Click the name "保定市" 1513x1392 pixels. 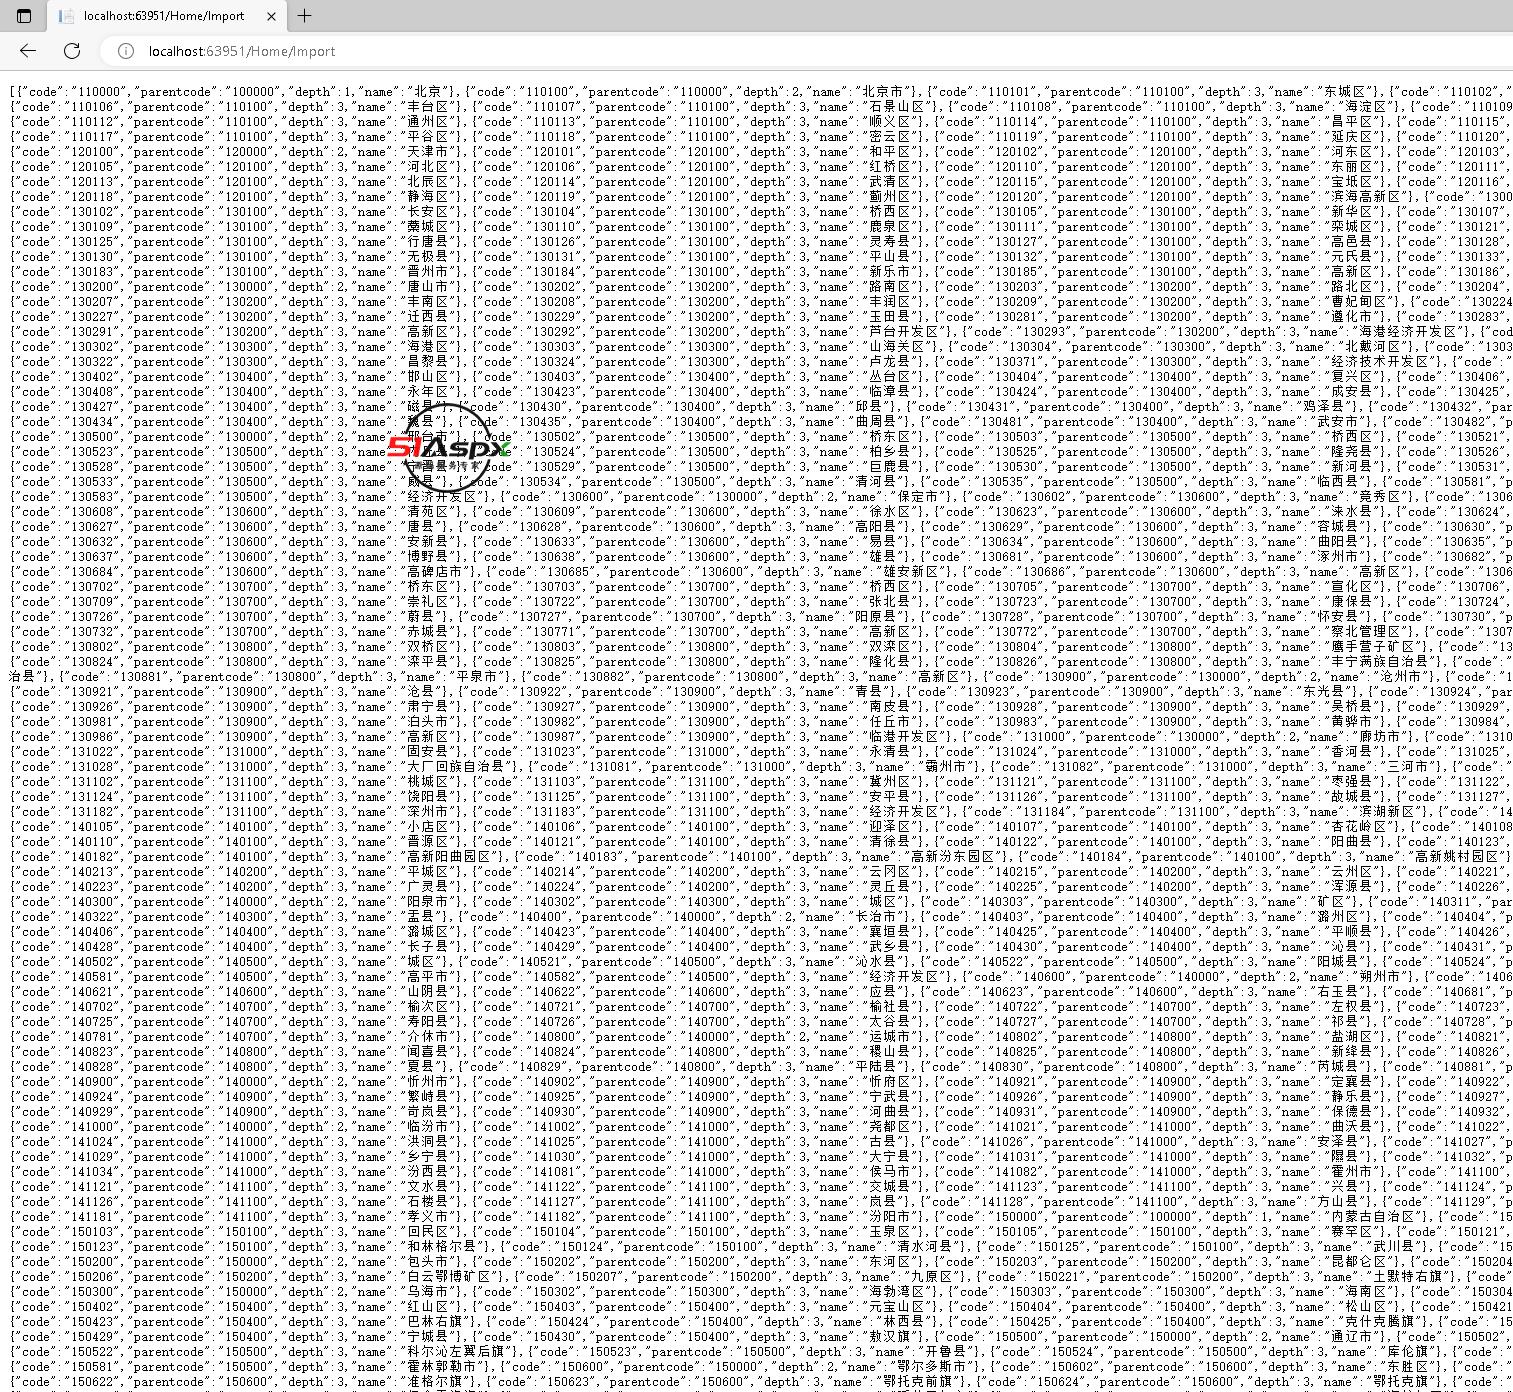click(916, 497)
